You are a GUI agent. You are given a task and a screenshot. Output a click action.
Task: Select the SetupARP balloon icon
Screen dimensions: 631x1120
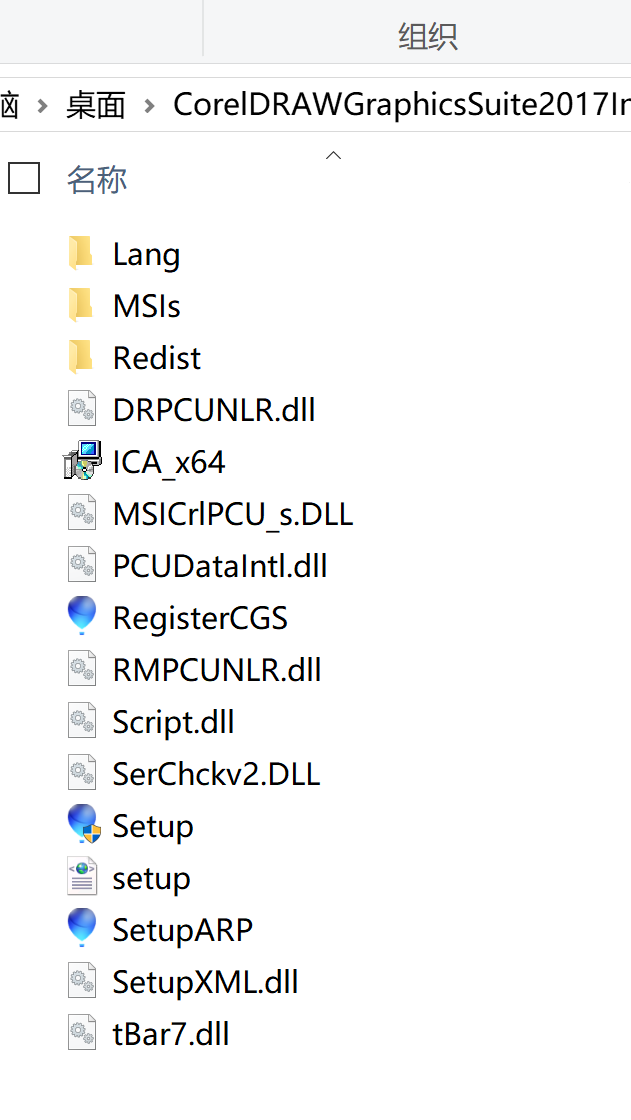pyautogui.click(x=81, y=928)
